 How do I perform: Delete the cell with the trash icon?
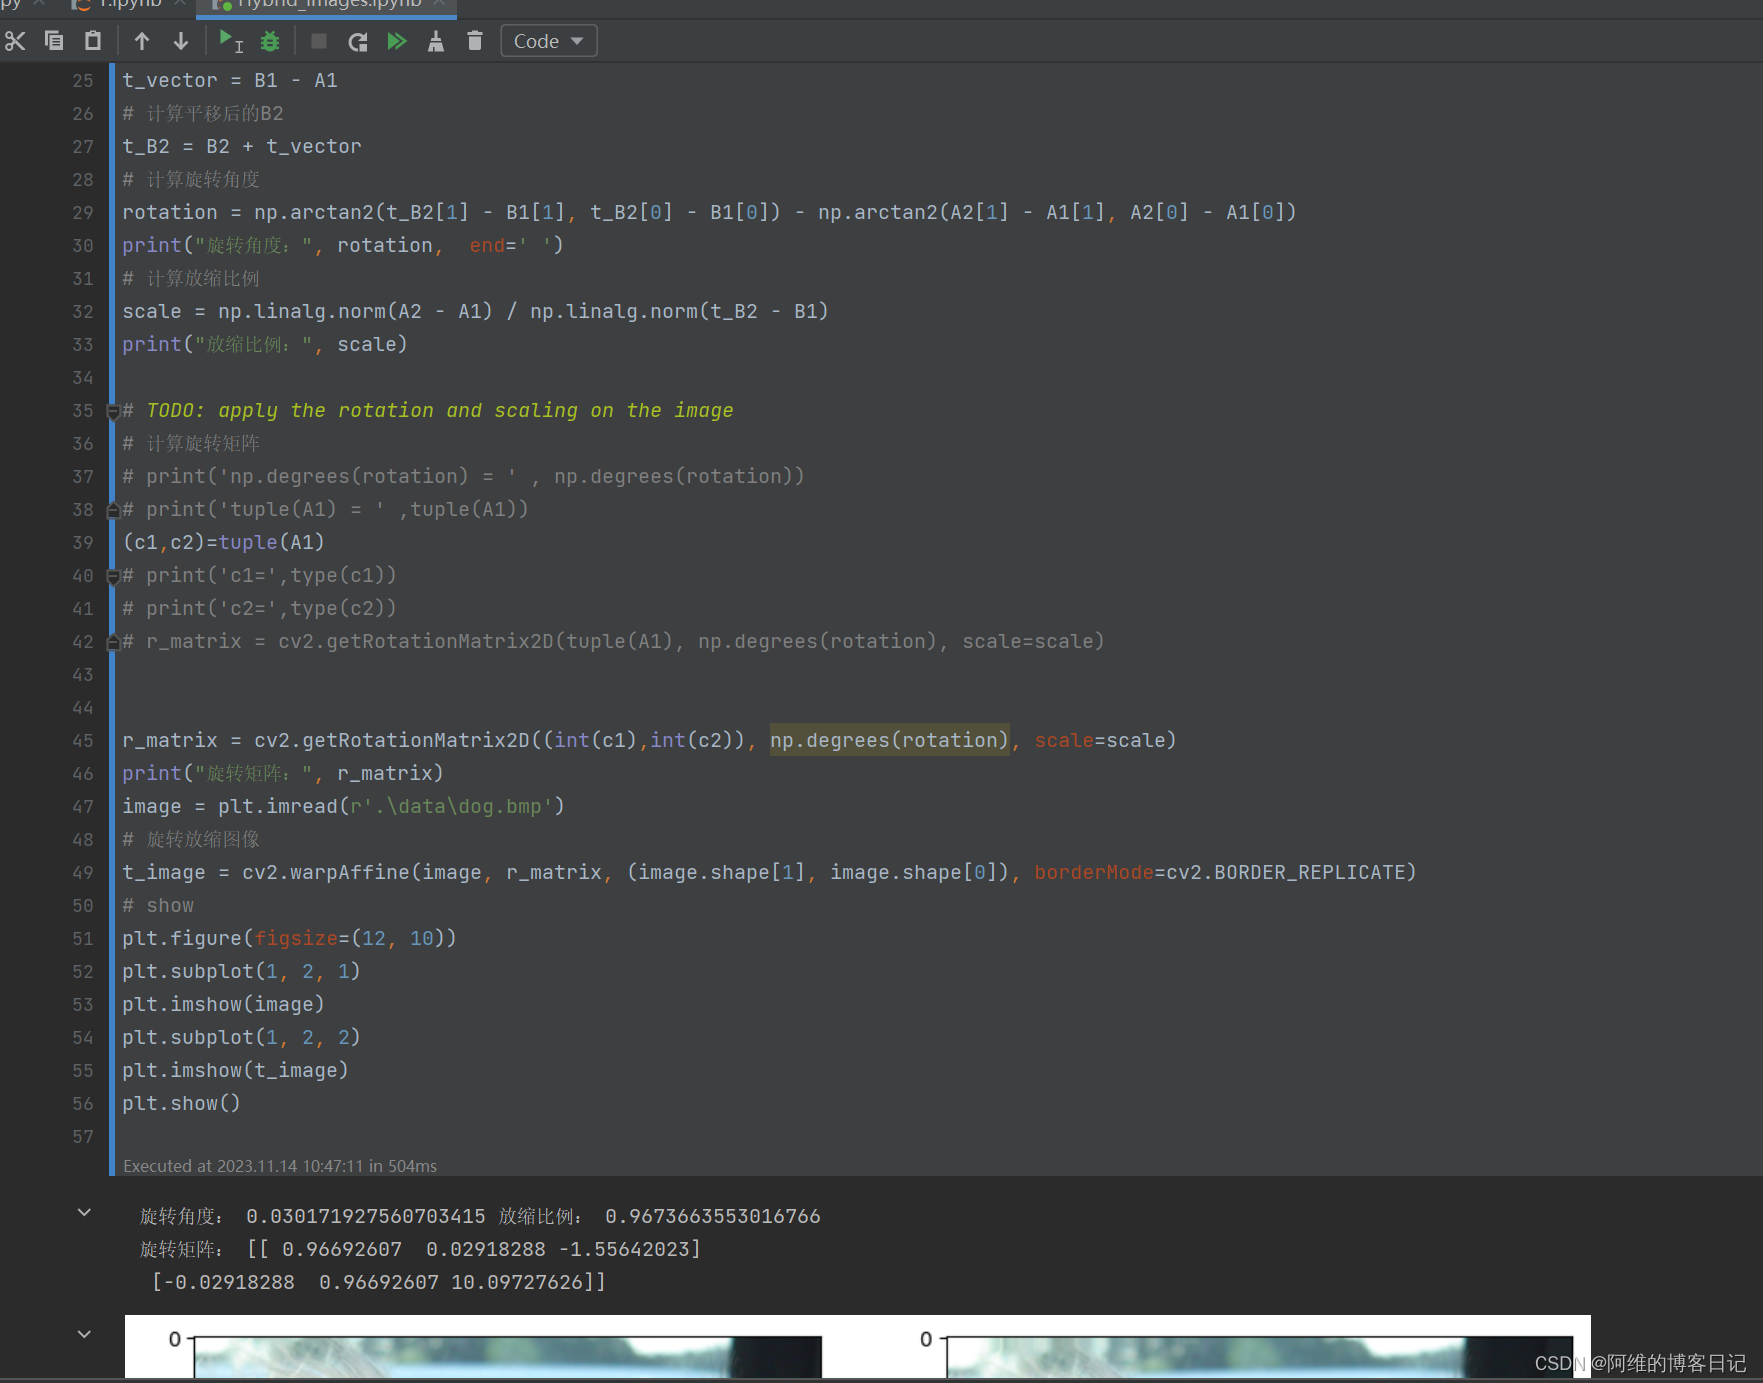474,41
